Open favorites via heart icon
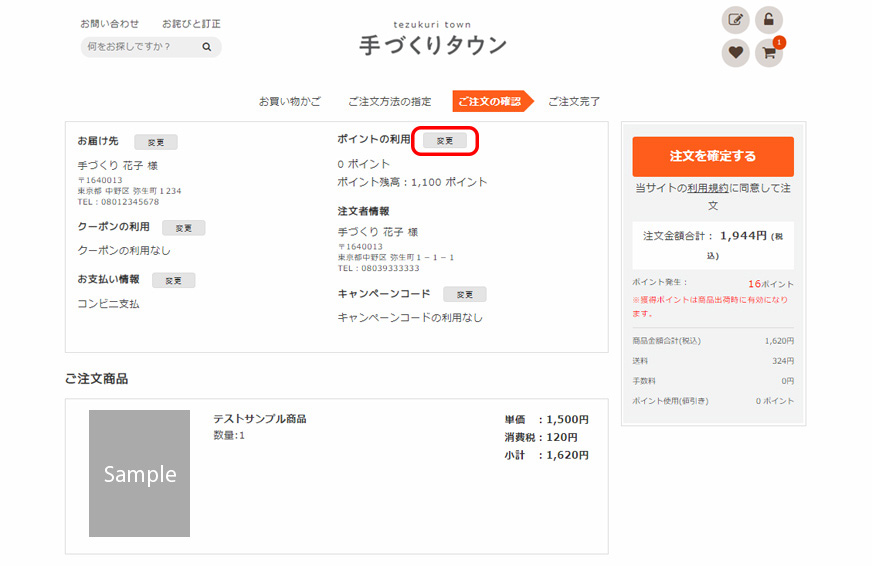 pos(736,53)
